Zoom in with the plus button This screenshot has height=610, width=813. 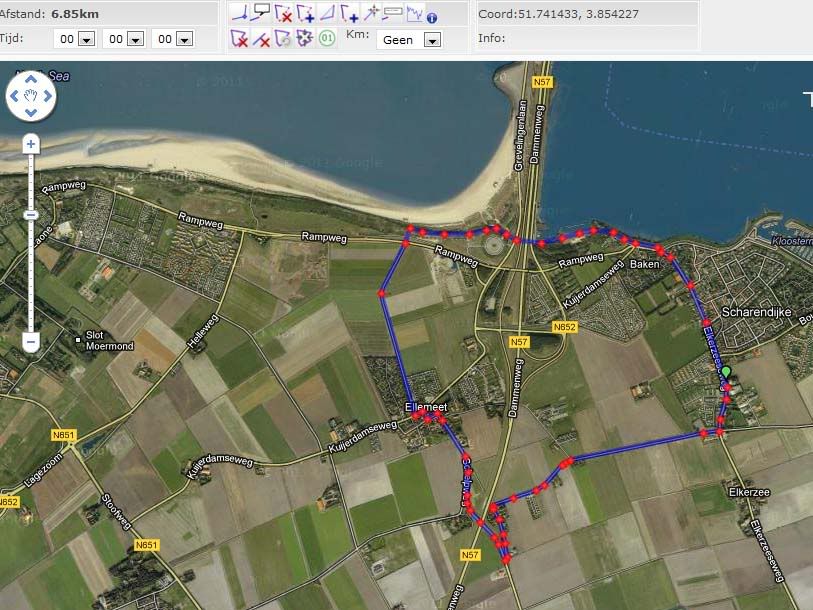tap(31, 144)
